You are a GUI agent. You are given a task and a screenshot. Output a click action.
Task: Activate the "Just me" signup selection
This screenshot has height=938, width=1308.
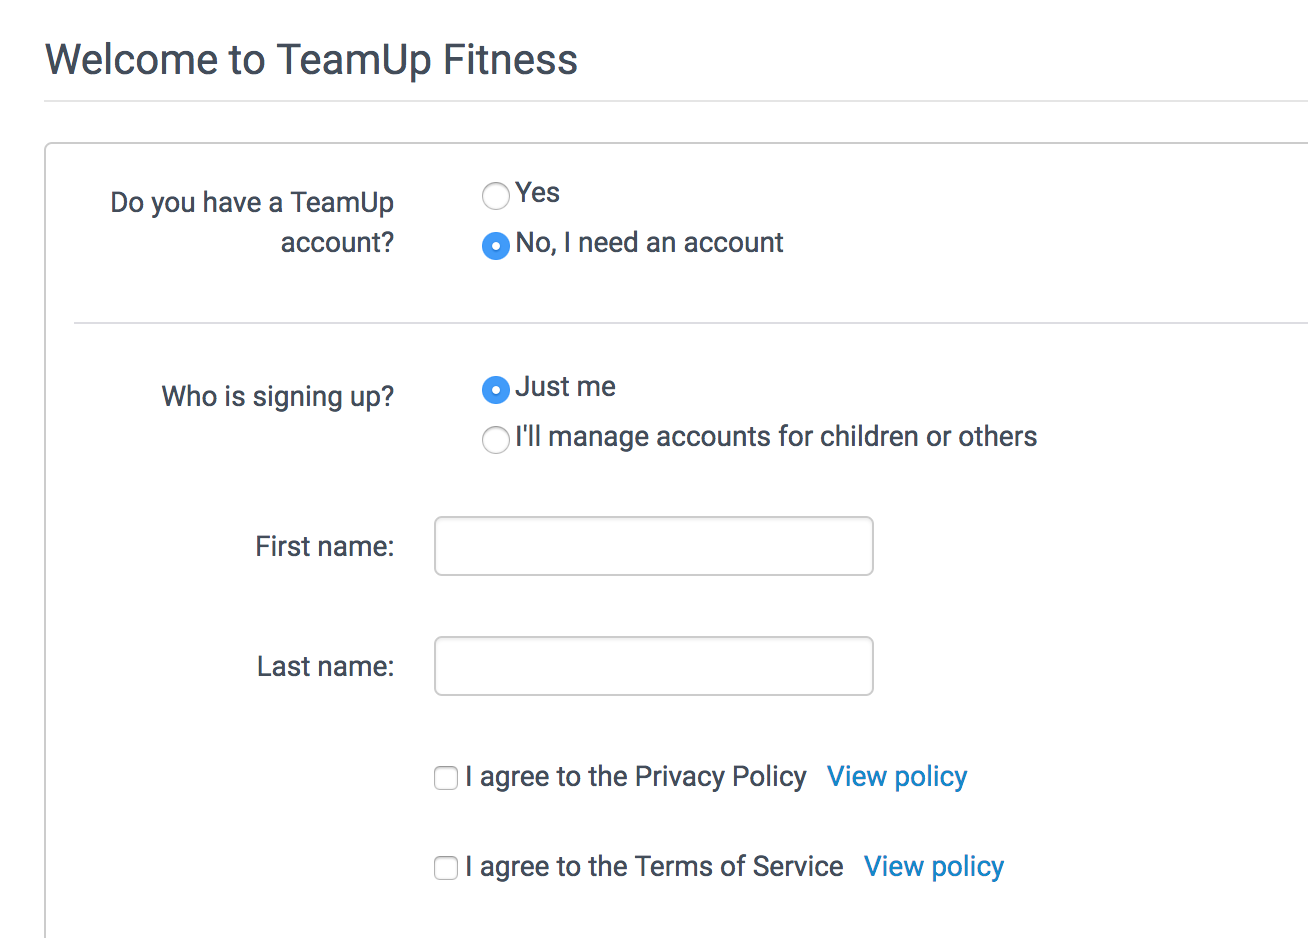[496, 390]
